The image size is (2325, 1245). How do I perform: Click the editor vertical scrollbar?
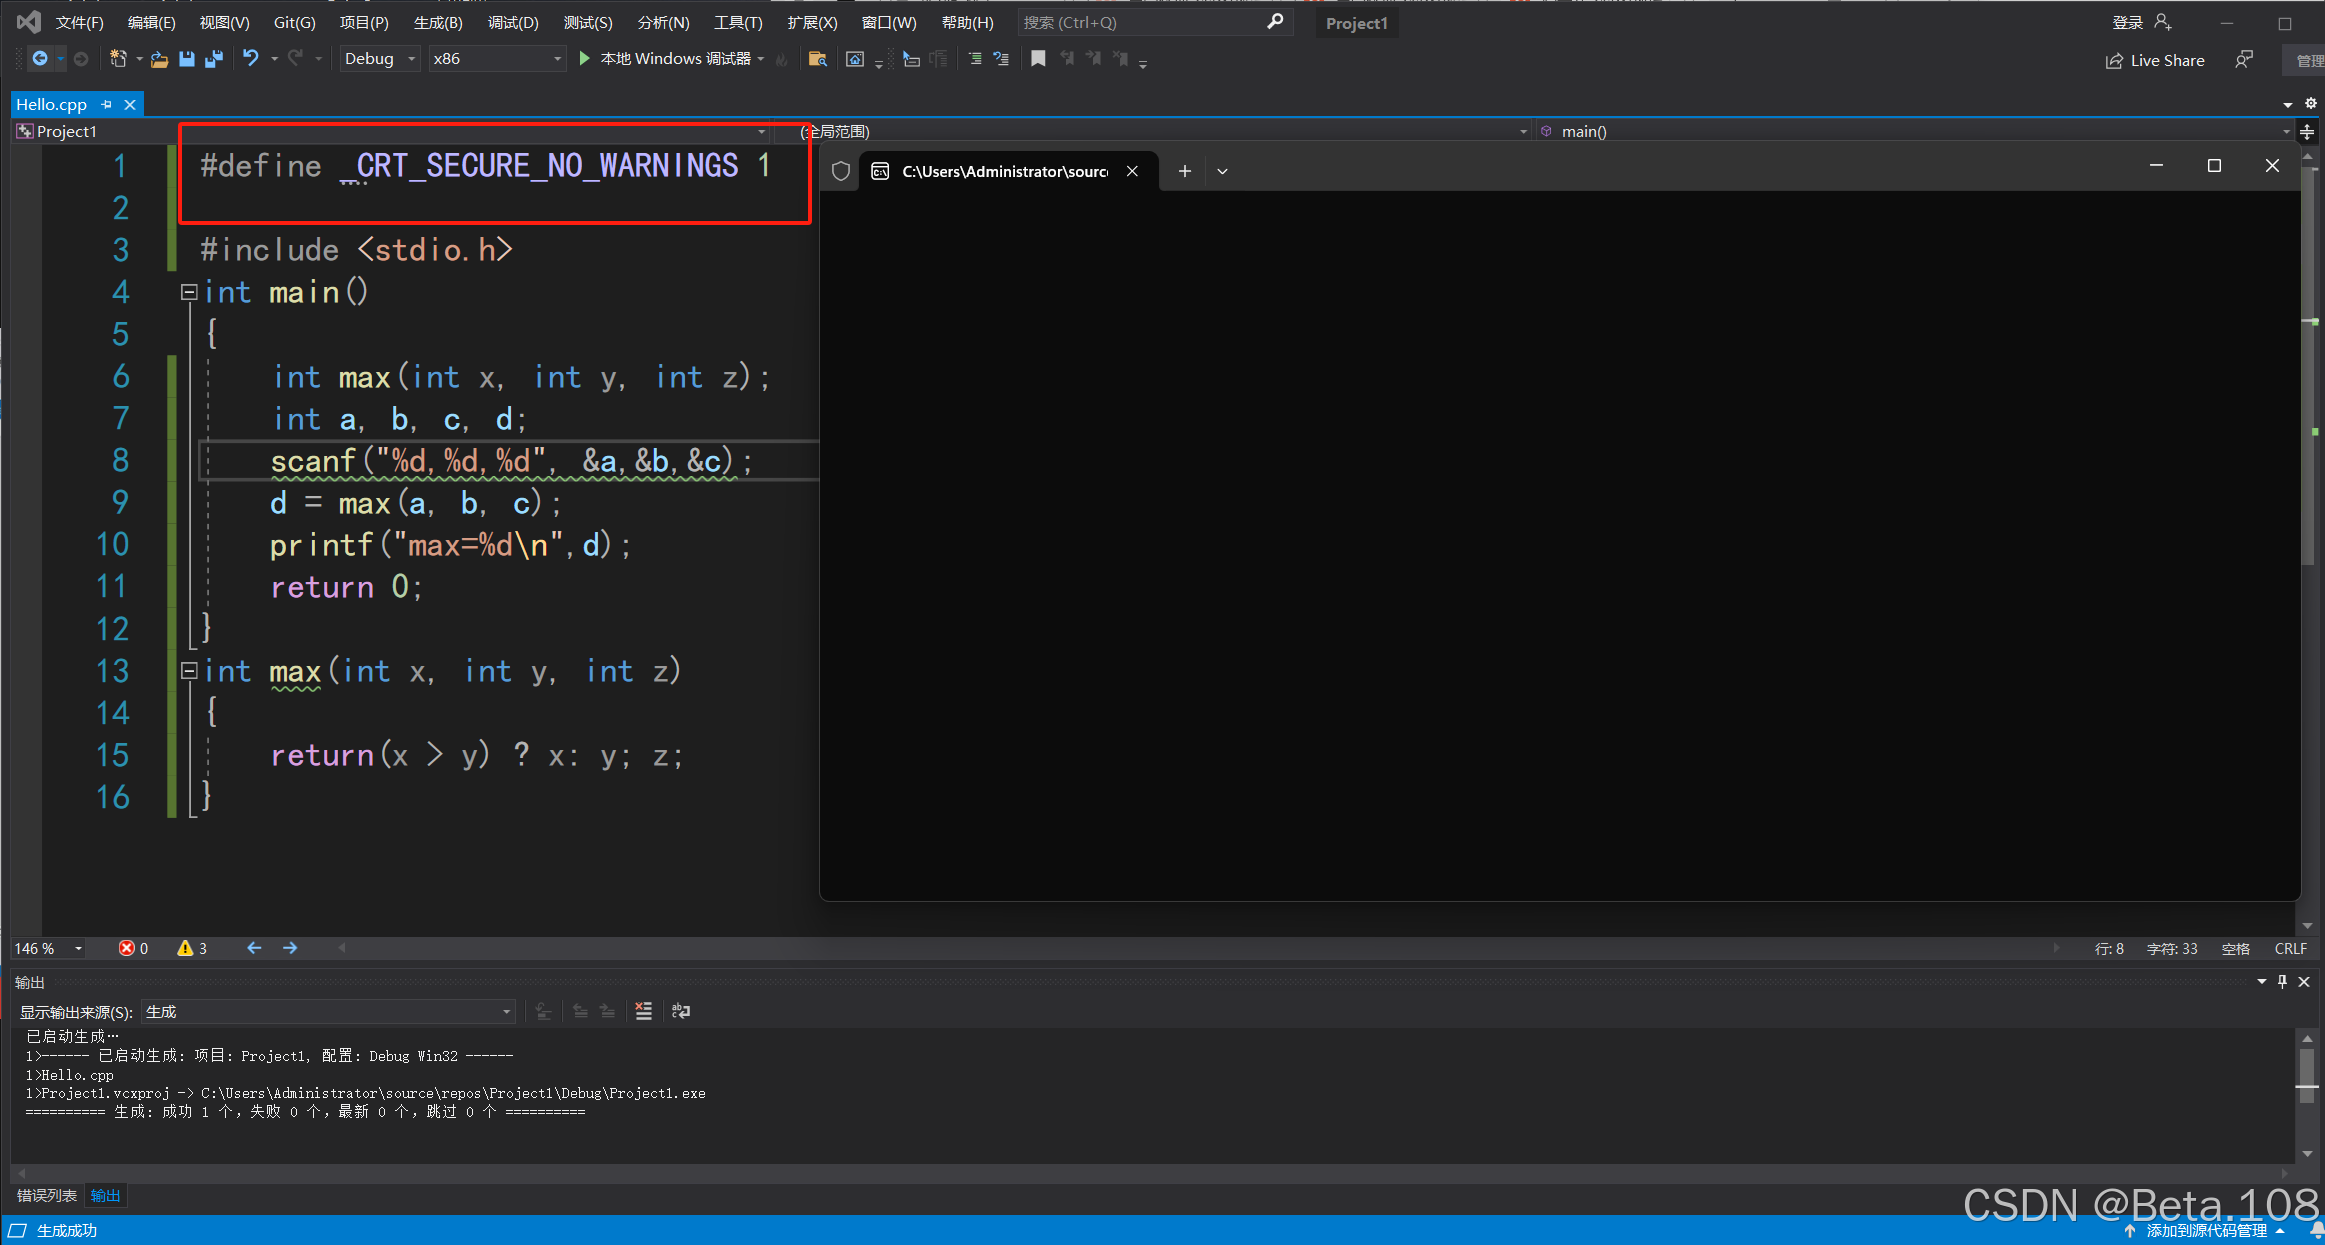tap(2308, 400)
